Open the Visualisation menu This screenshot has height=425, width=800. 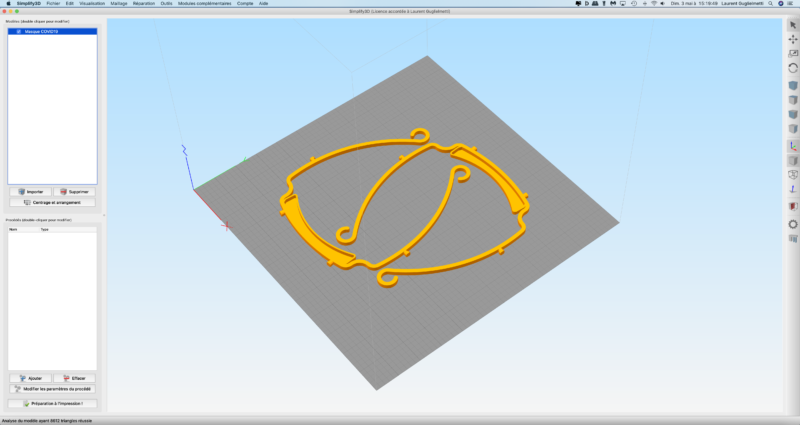pyautogui.click(x=94, y=4)
